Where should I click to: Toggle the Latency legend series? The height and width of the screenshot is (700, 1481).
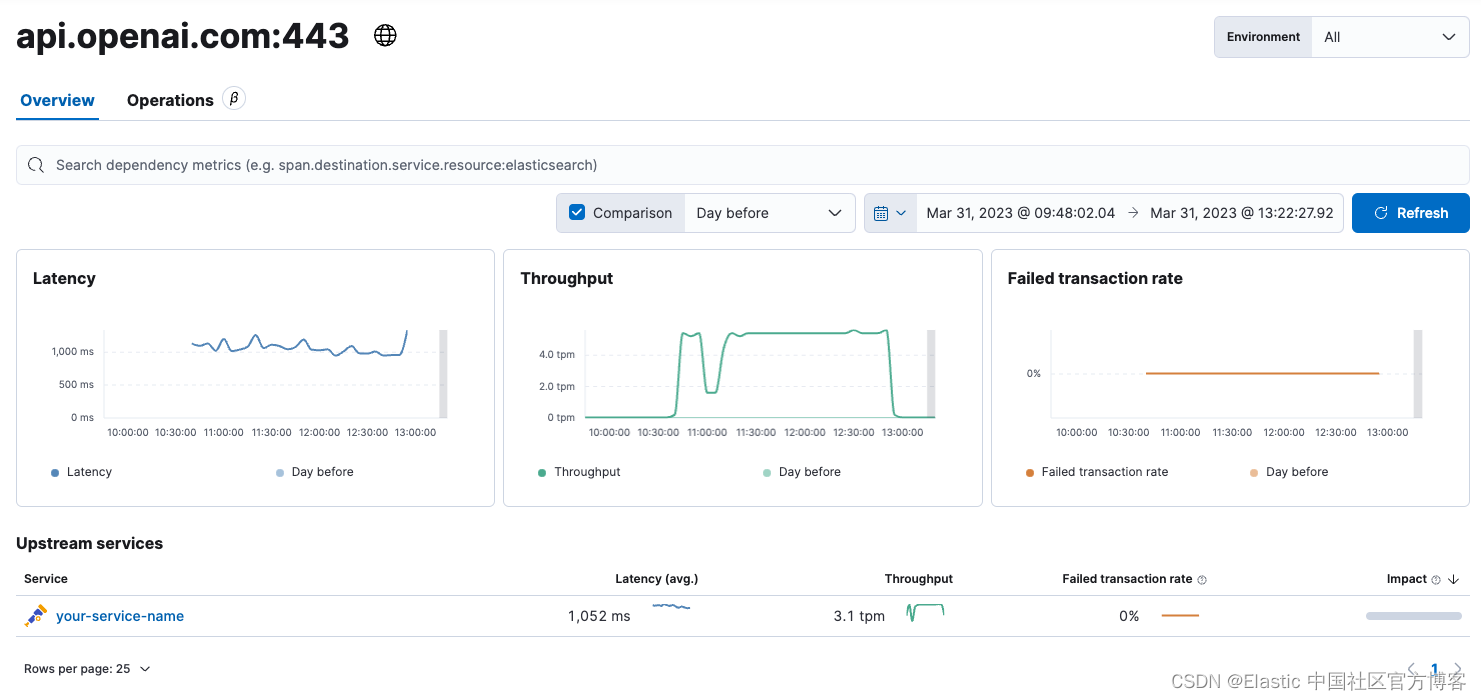81,472
